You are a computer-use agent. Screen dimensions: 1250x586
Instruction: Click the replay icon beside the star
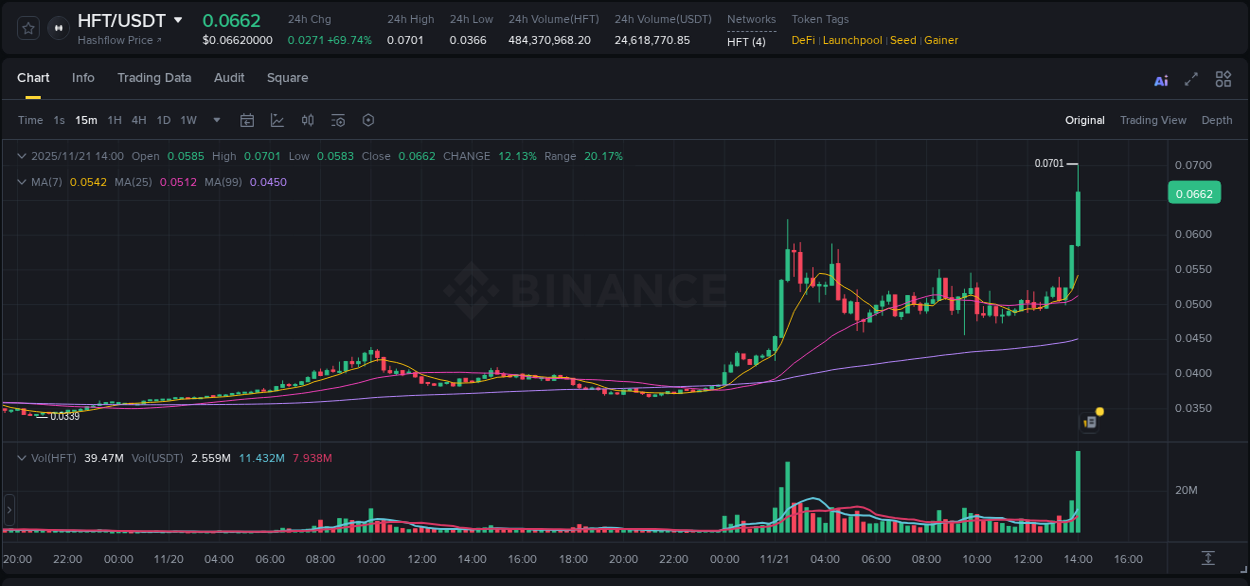57,27
